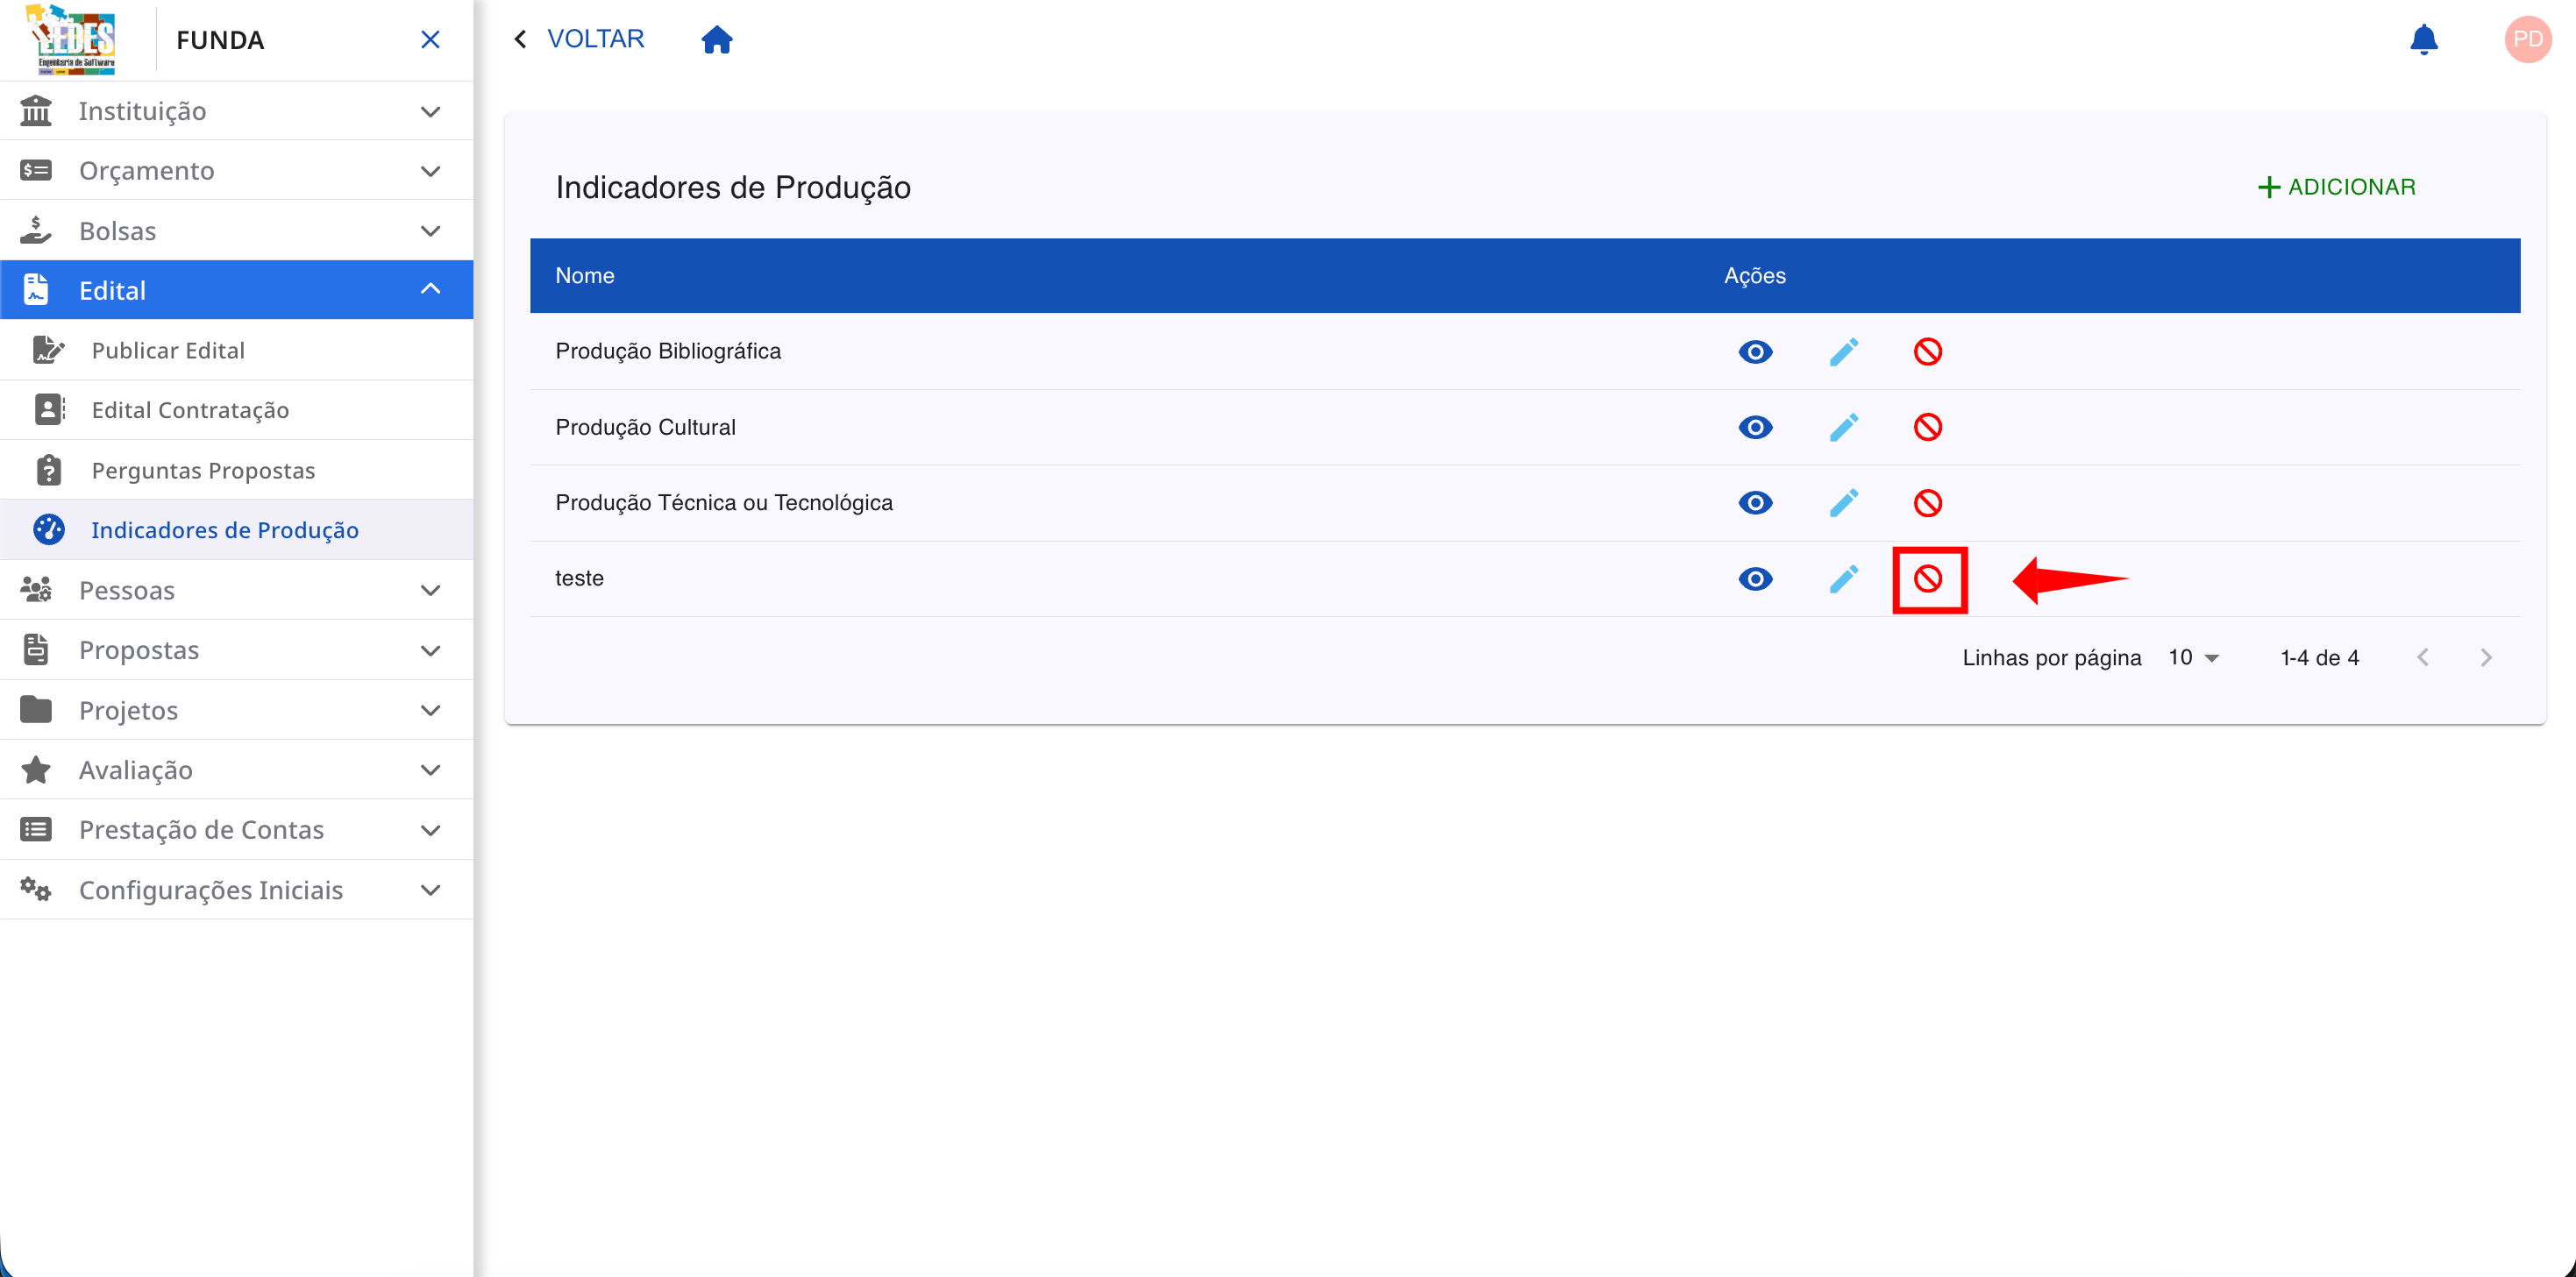Click the Prestação de Contas list icon
Image resolution: width=2576 pixels, height=1277 pixels.
click(36, 830)
